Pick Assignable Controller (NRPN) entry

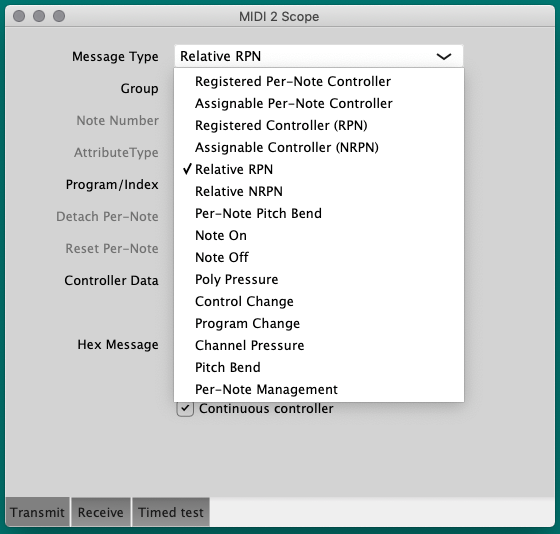(319, 148)
